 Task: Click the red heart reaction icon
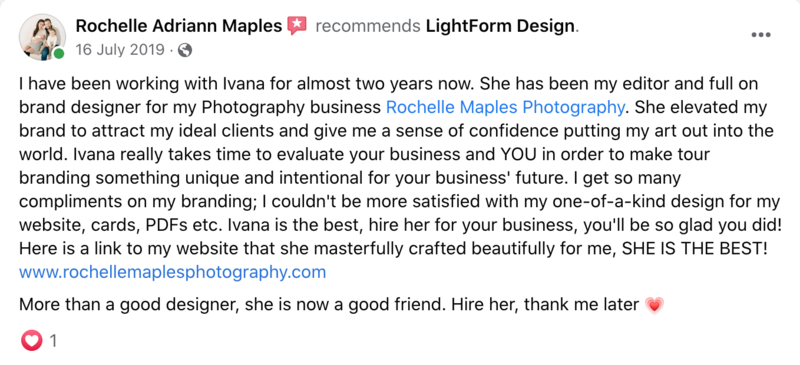click(x=32, y=340)
